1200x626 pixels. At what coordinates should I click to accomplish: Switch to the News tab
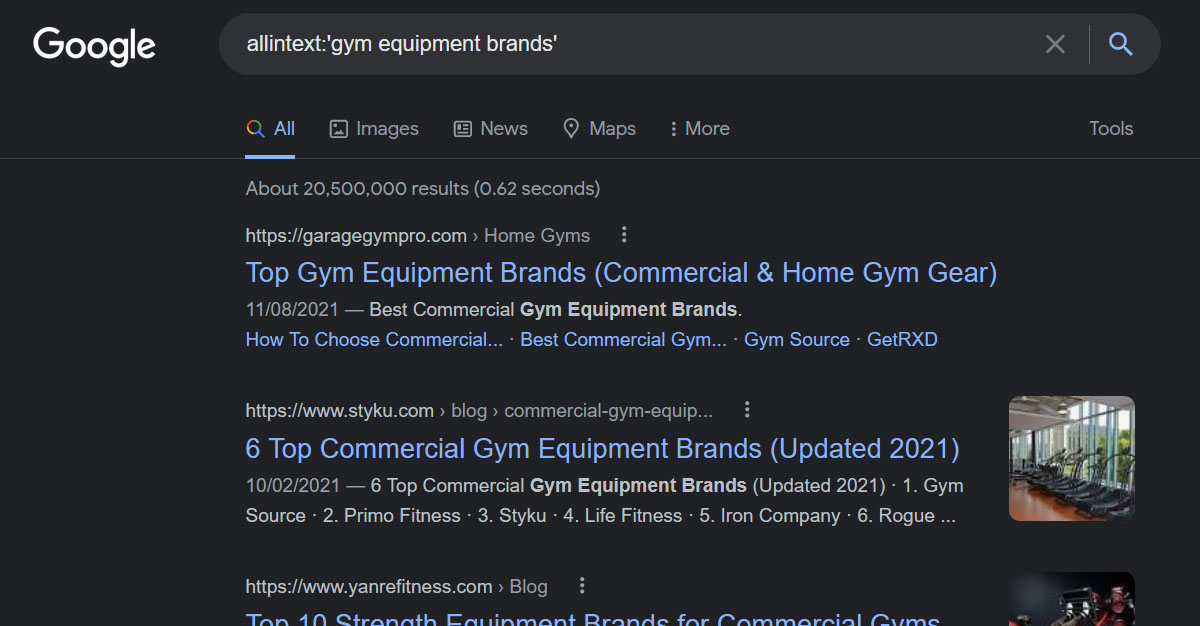(490, 128)
